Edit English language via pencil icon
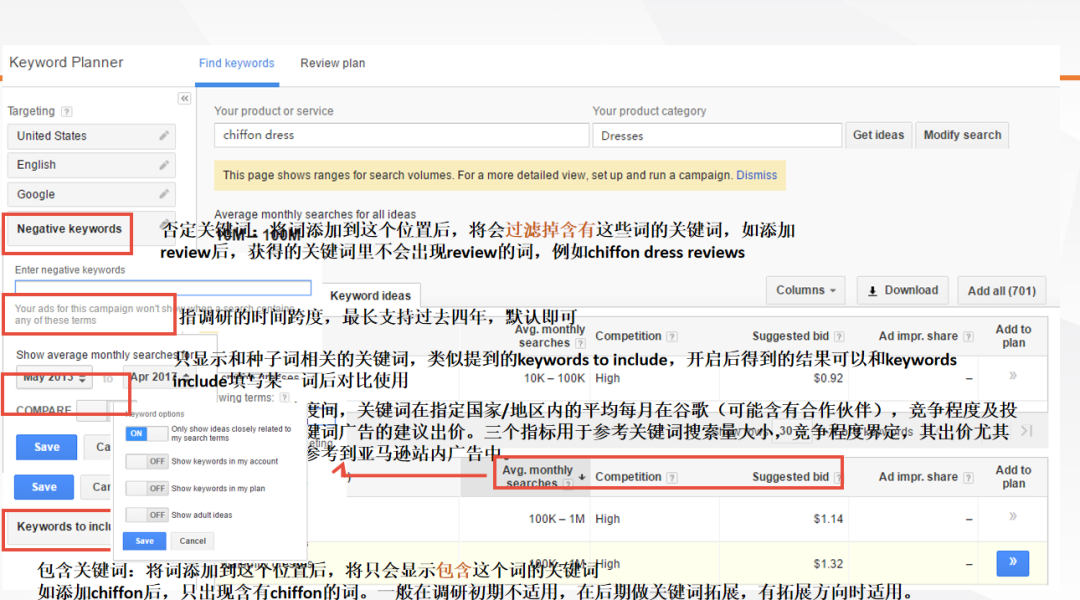The width and height of the screenshot is (1080, 600). click(164, 165)
